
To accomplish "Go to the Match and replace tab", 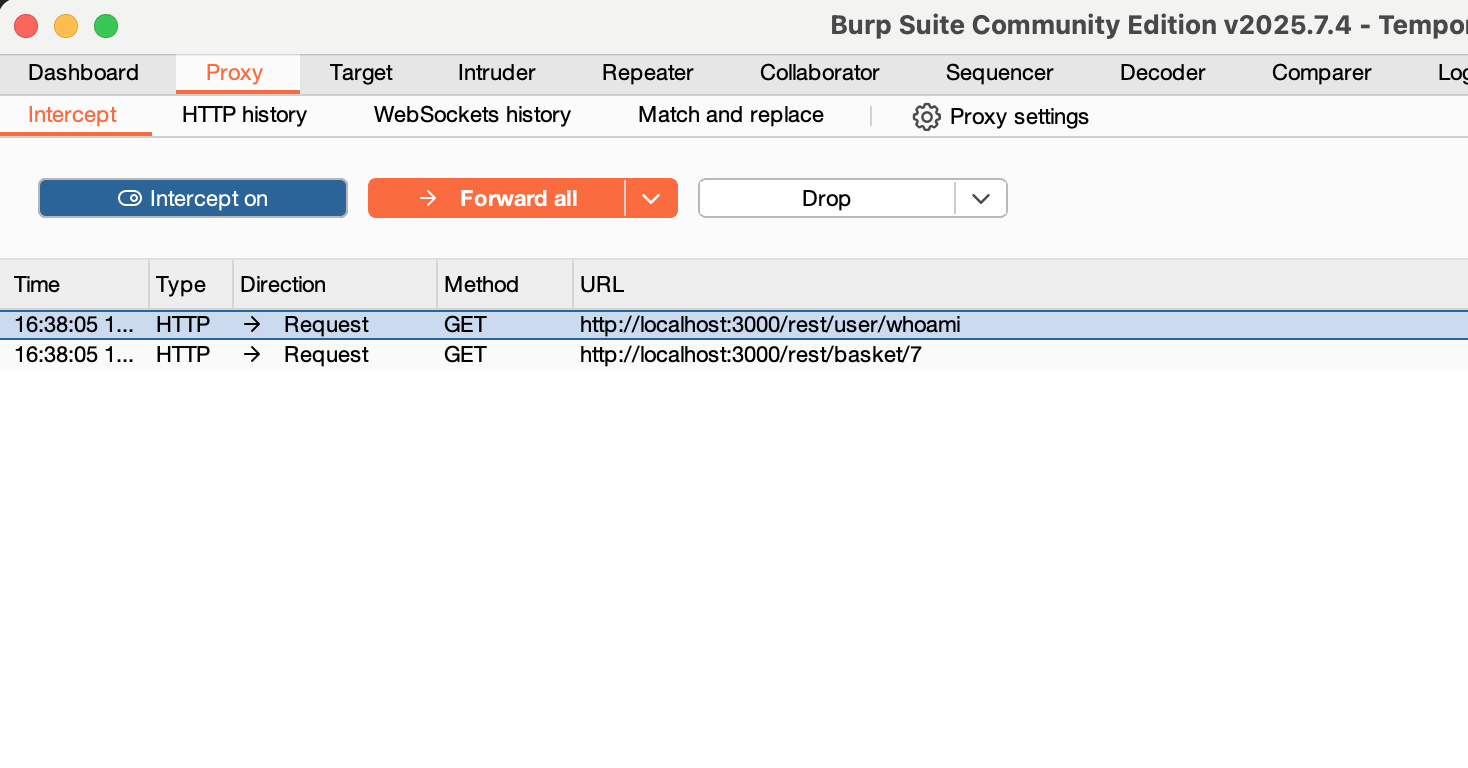I will tap(730, 115).
